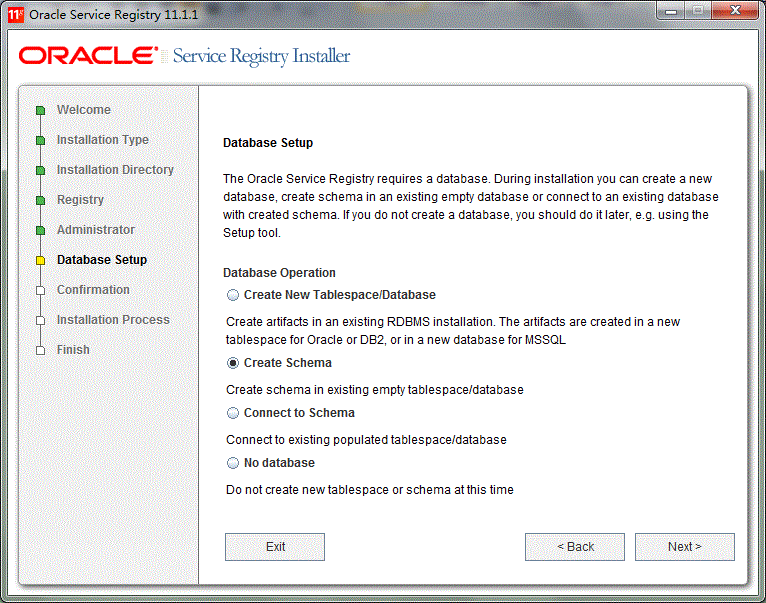Click the Database Setup step label

[x=102, y=259]
